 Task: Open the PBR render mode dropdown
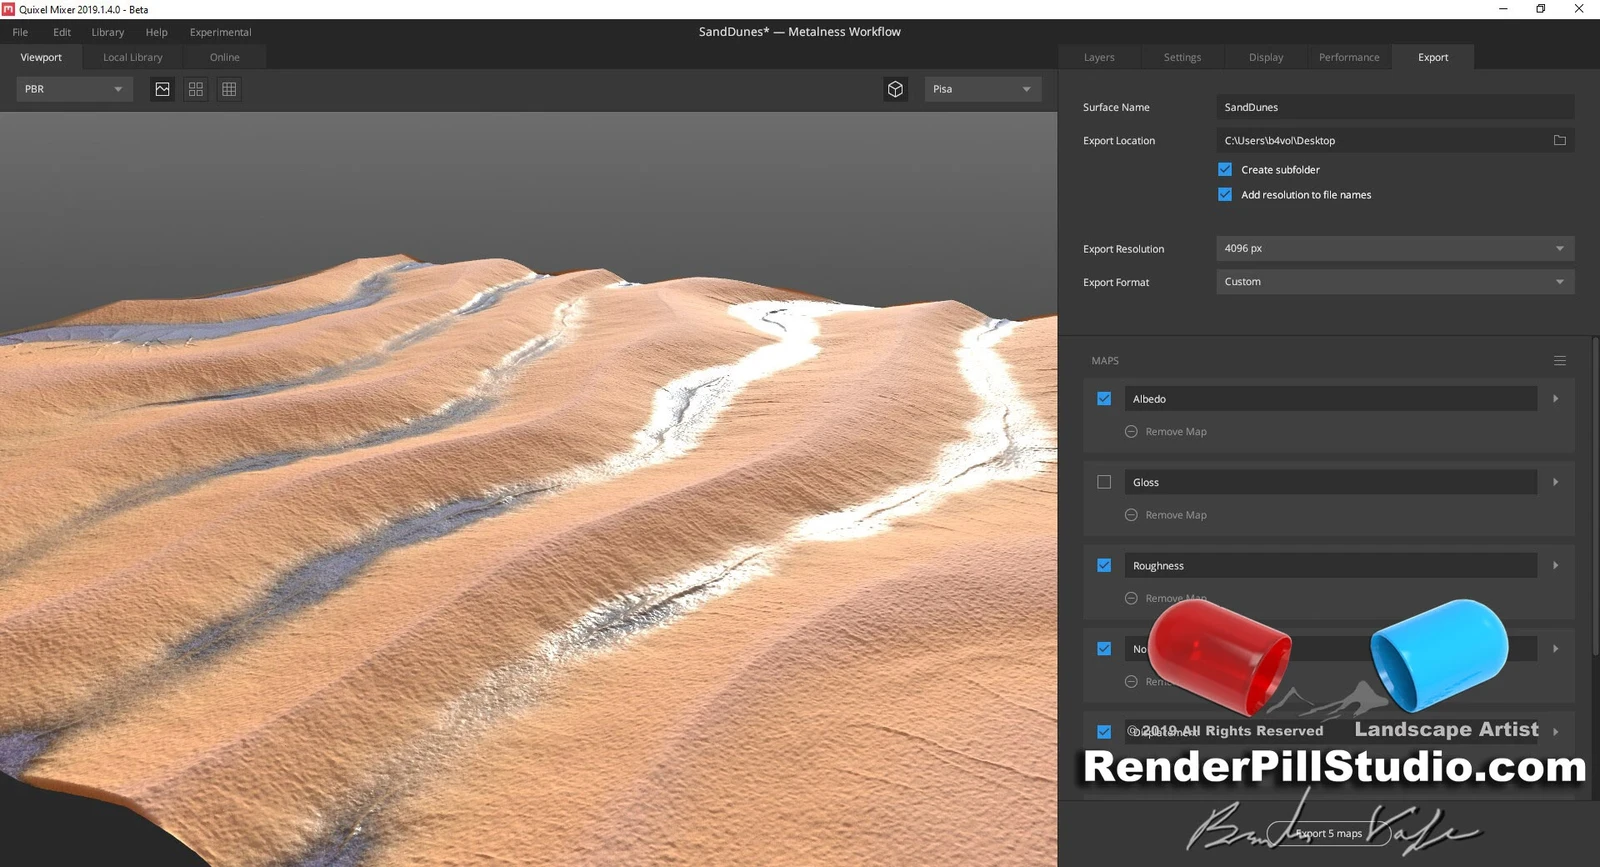coord(74,89)
